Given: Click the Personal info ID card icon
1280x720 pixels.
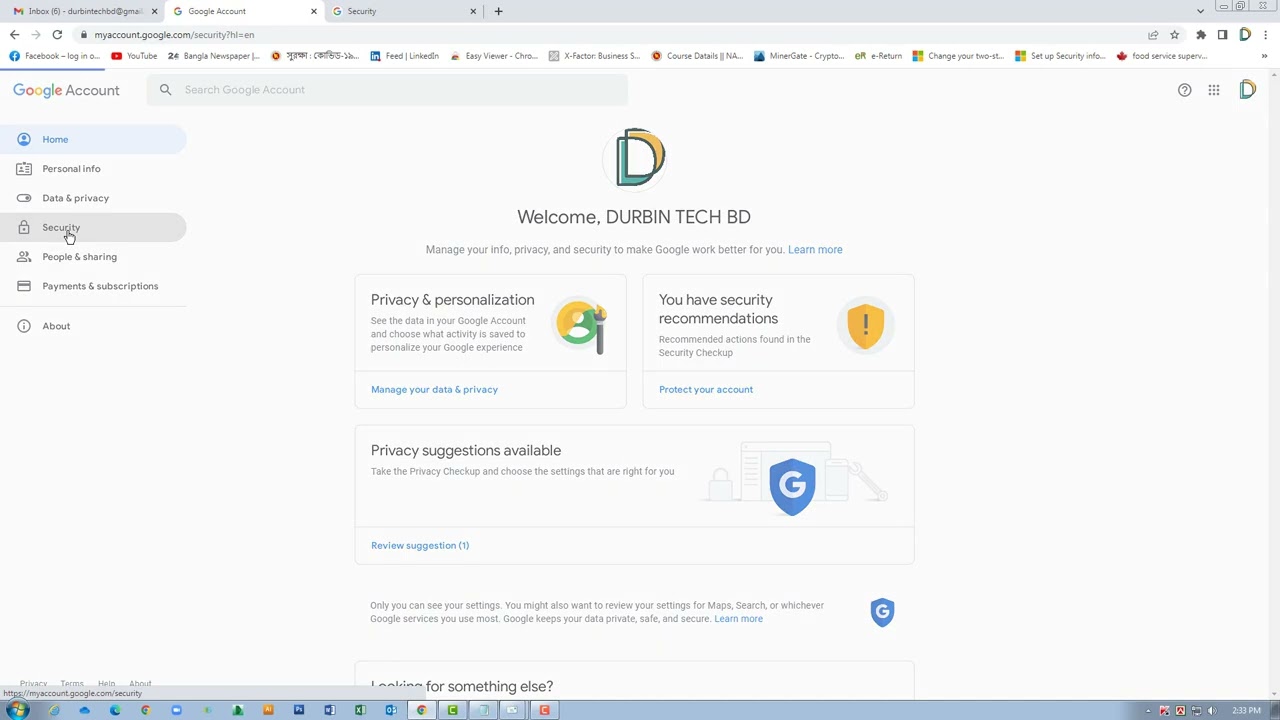Looking at the screenshot, I should pos(24,169).
